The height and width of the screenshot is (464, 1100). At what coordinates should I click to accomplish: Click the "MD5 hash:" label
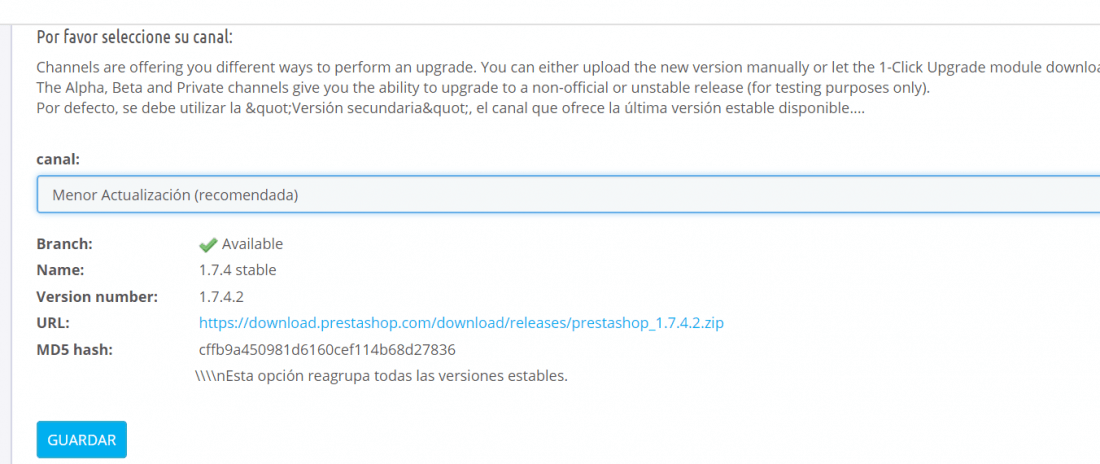(74, 350)
